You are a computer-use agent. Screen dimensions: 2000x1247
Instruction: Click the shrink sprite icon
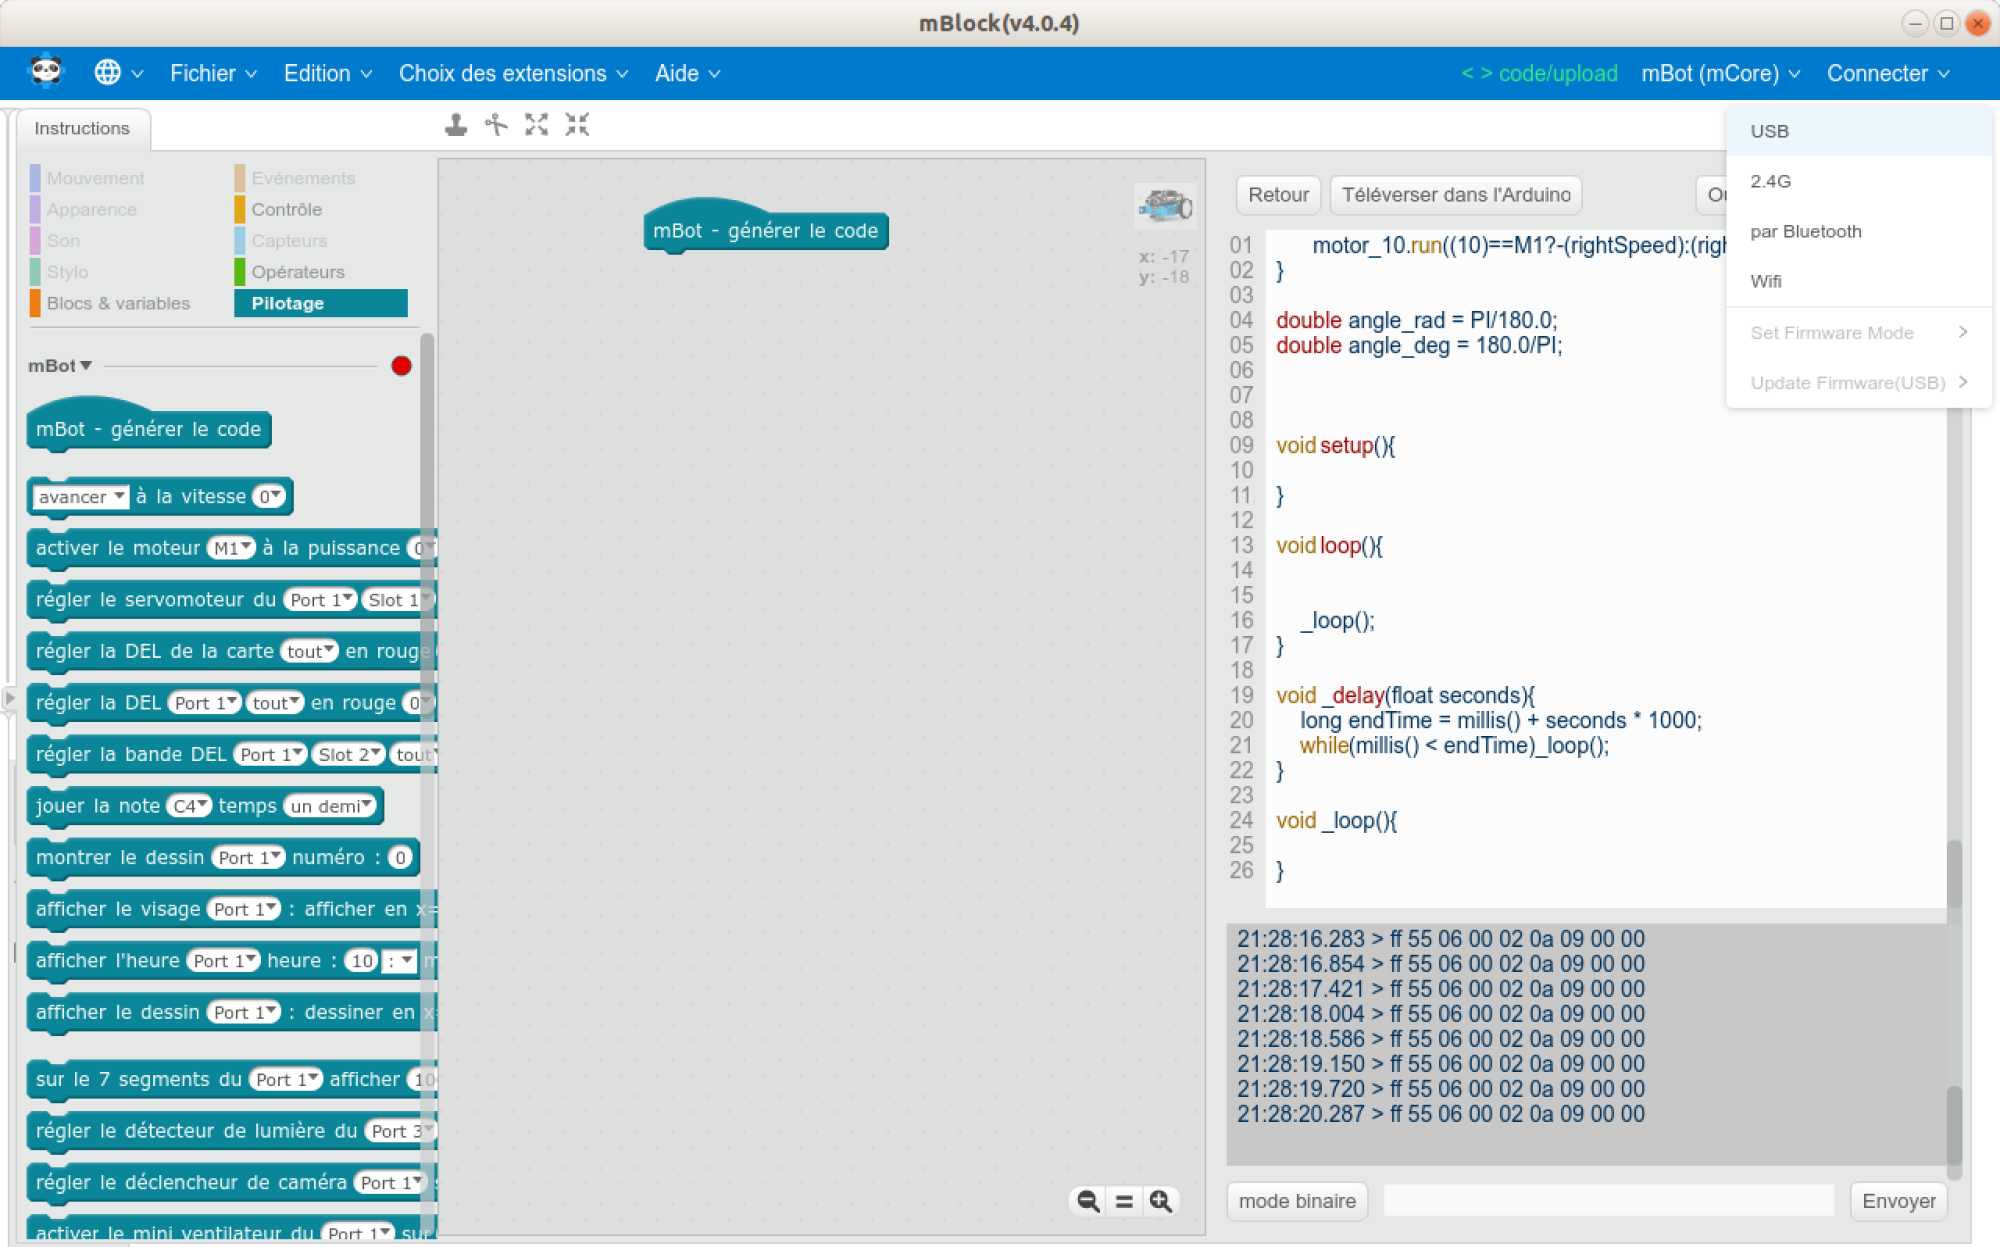(577, 125)
